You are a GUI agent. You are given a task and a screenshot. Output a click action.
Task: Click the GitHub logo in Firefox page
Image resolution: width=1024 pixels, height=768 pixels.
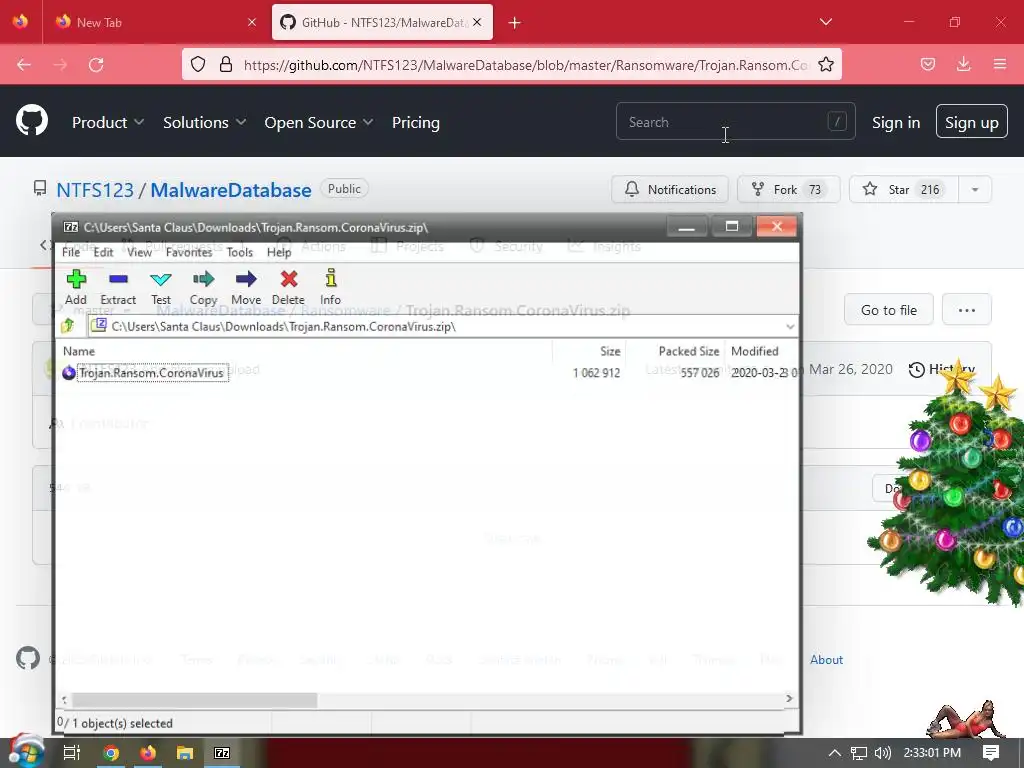32,121
